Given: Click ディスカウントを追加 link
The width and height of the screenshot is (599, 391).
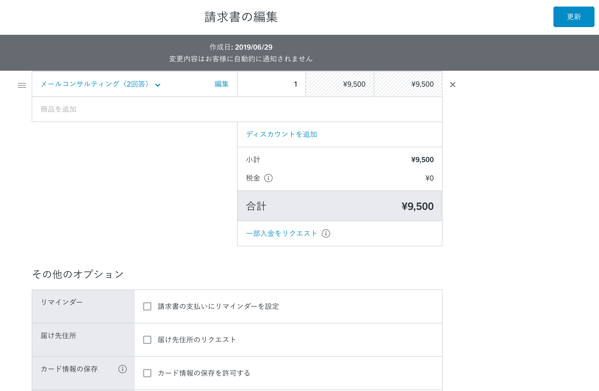Looking at the screenshot, I should (282, 134).
